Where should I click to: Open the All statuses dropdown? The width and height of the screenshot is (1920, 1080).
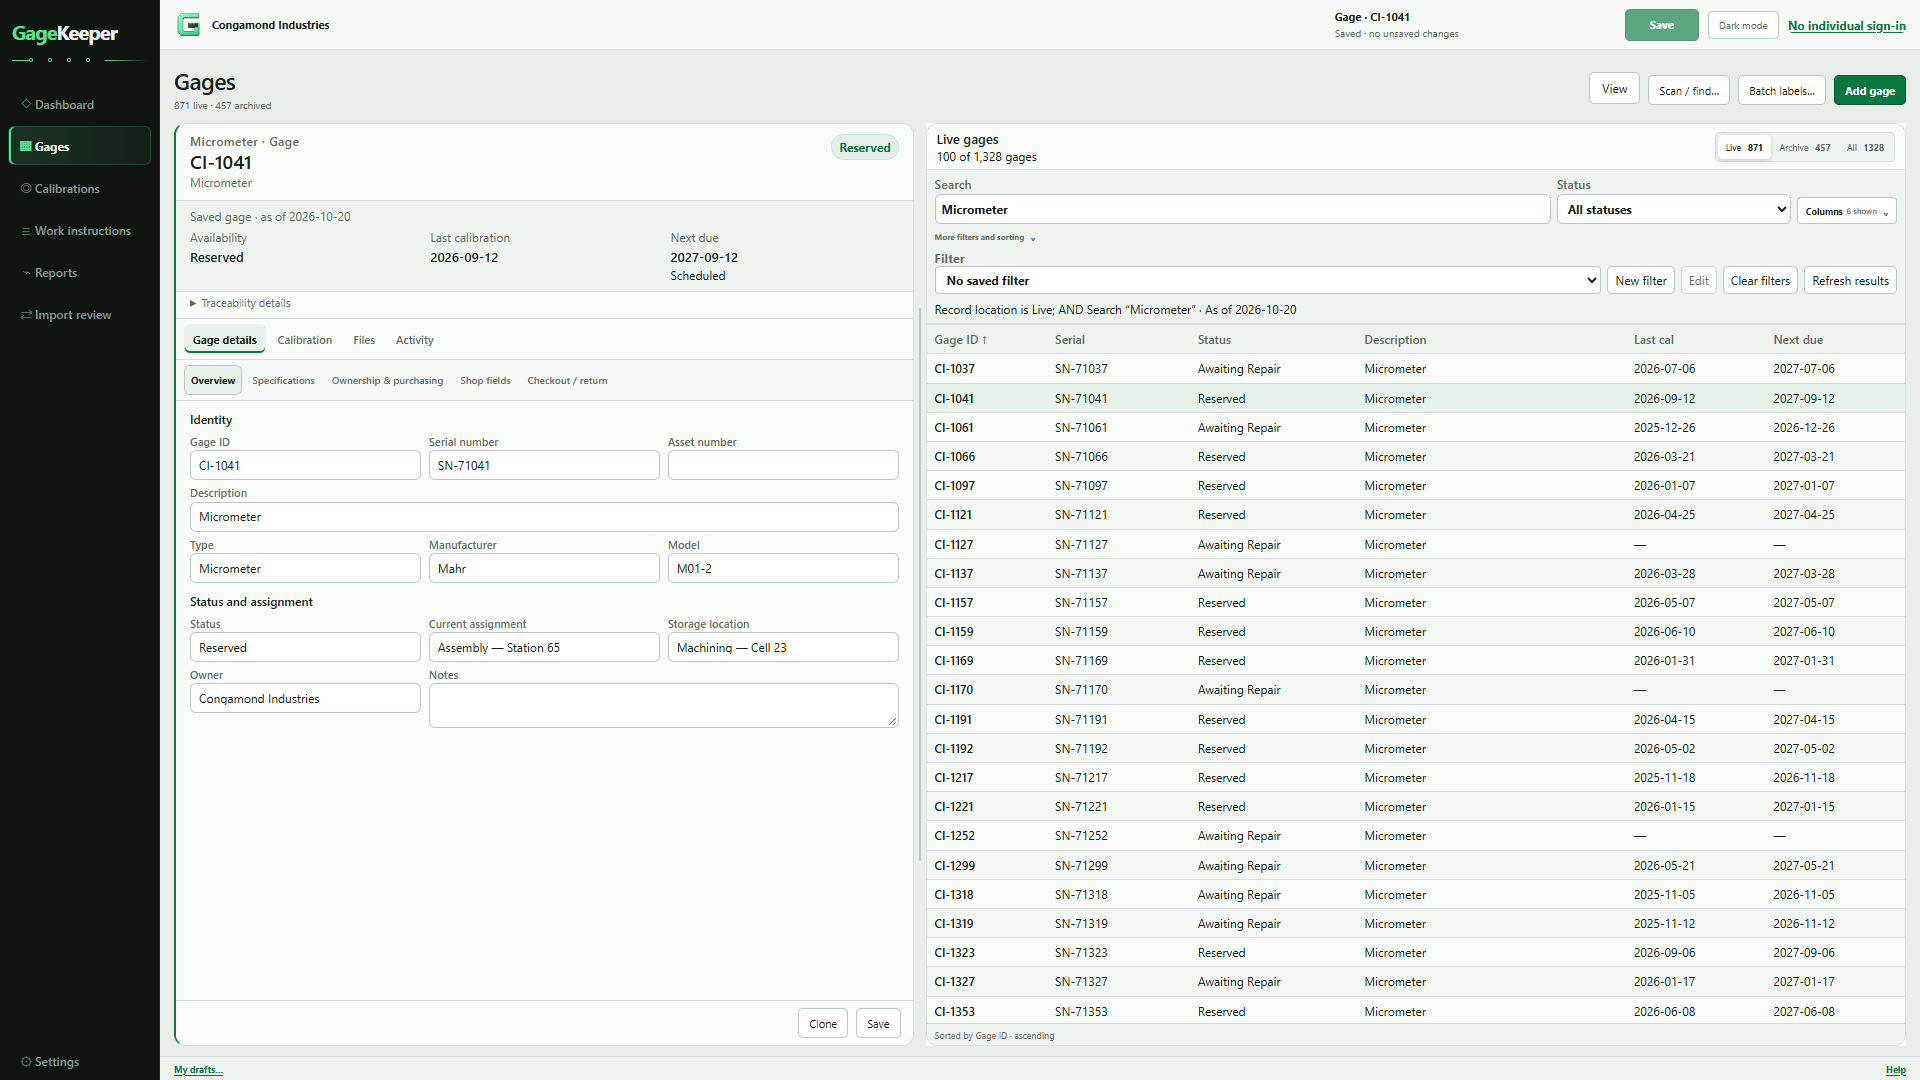click(1673, 210)
